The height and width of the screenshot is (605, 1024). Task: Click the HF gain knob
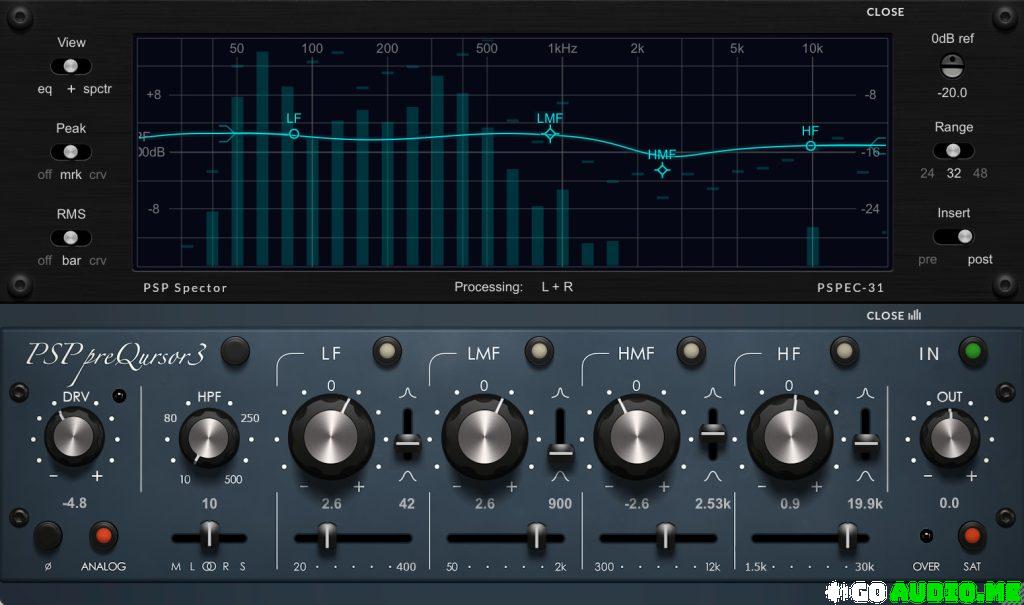tap(790, 437)
